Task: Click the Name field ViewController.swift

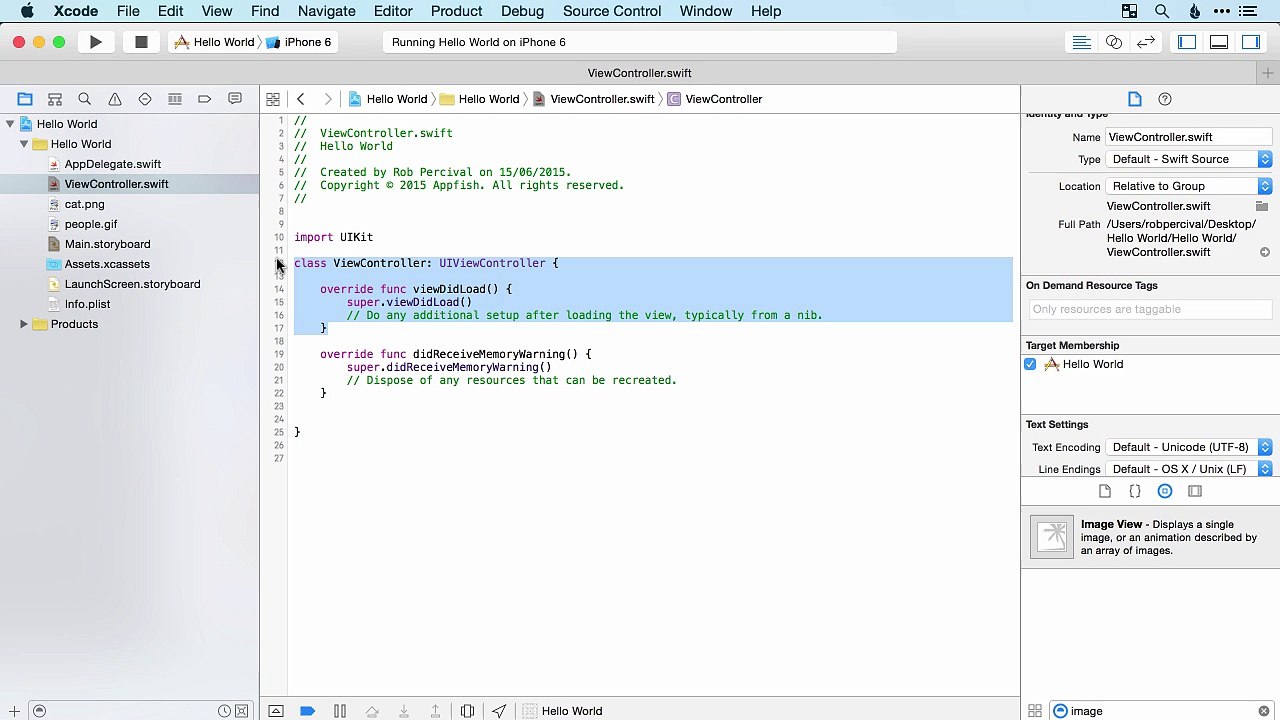Action: (1189, 137)
